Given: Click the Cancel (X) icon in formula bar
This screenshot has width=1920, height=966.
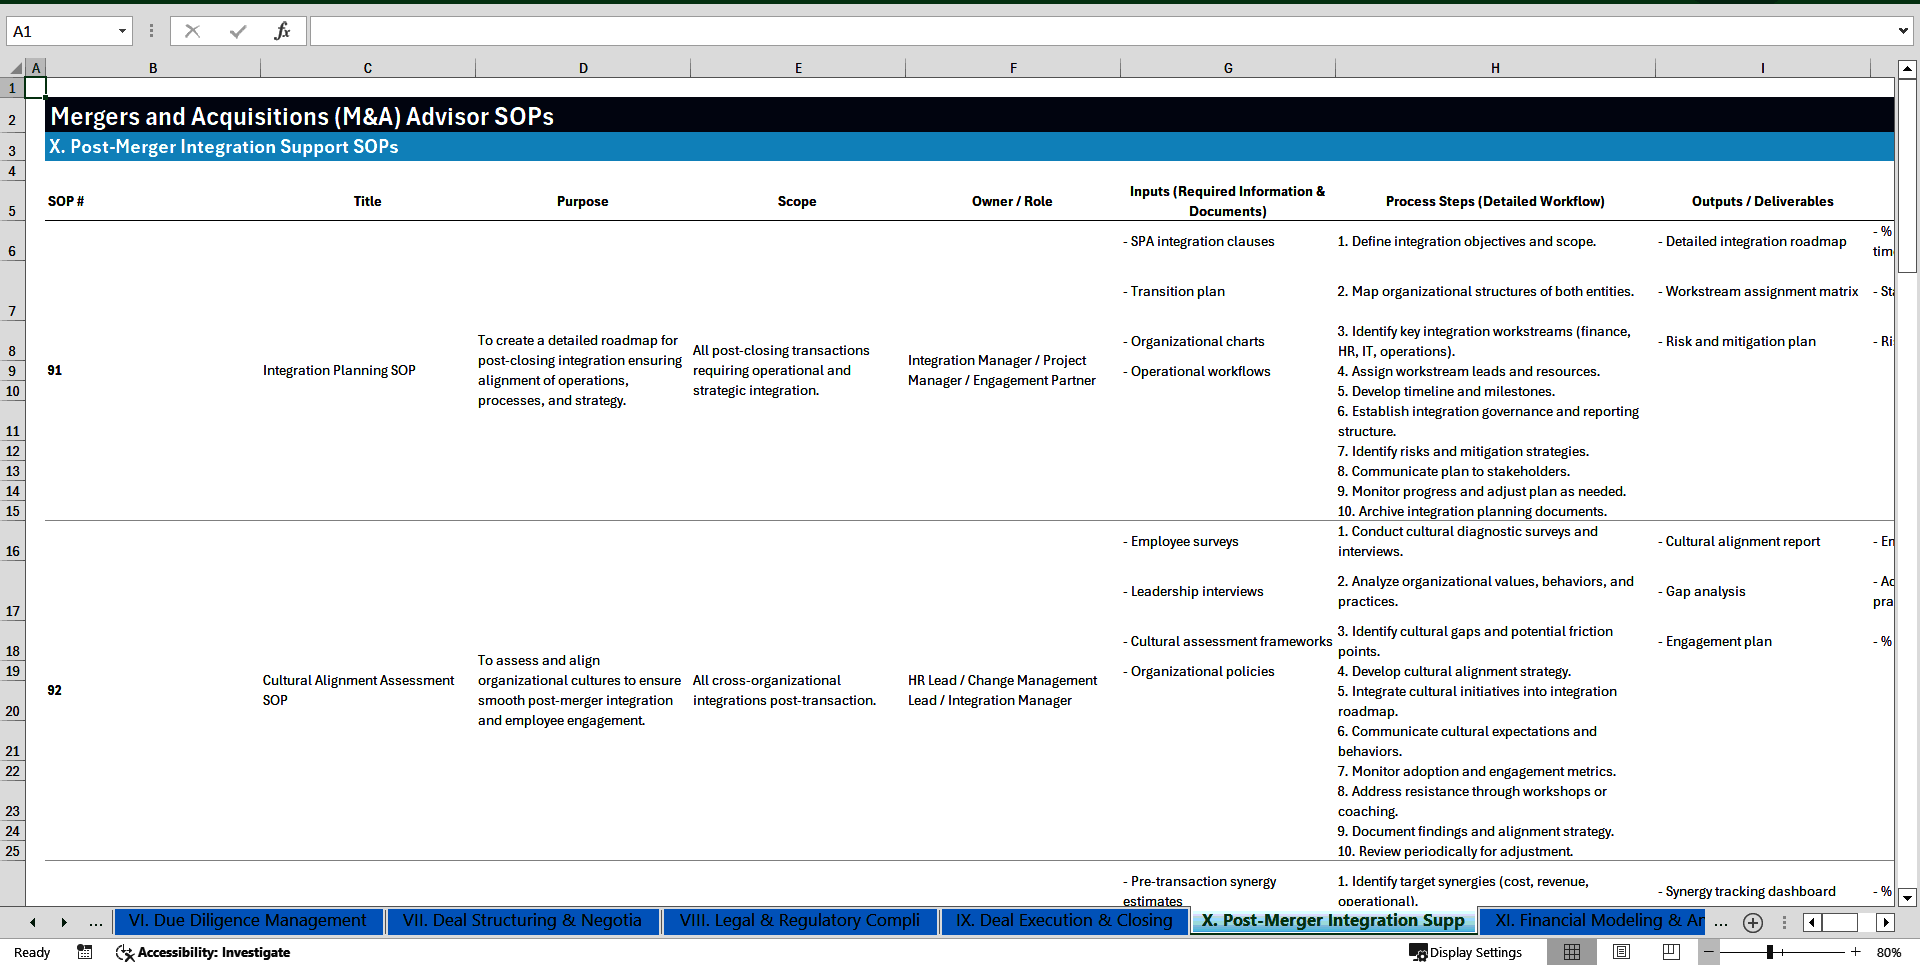Looking at the screenshot, I should (192, 30).
